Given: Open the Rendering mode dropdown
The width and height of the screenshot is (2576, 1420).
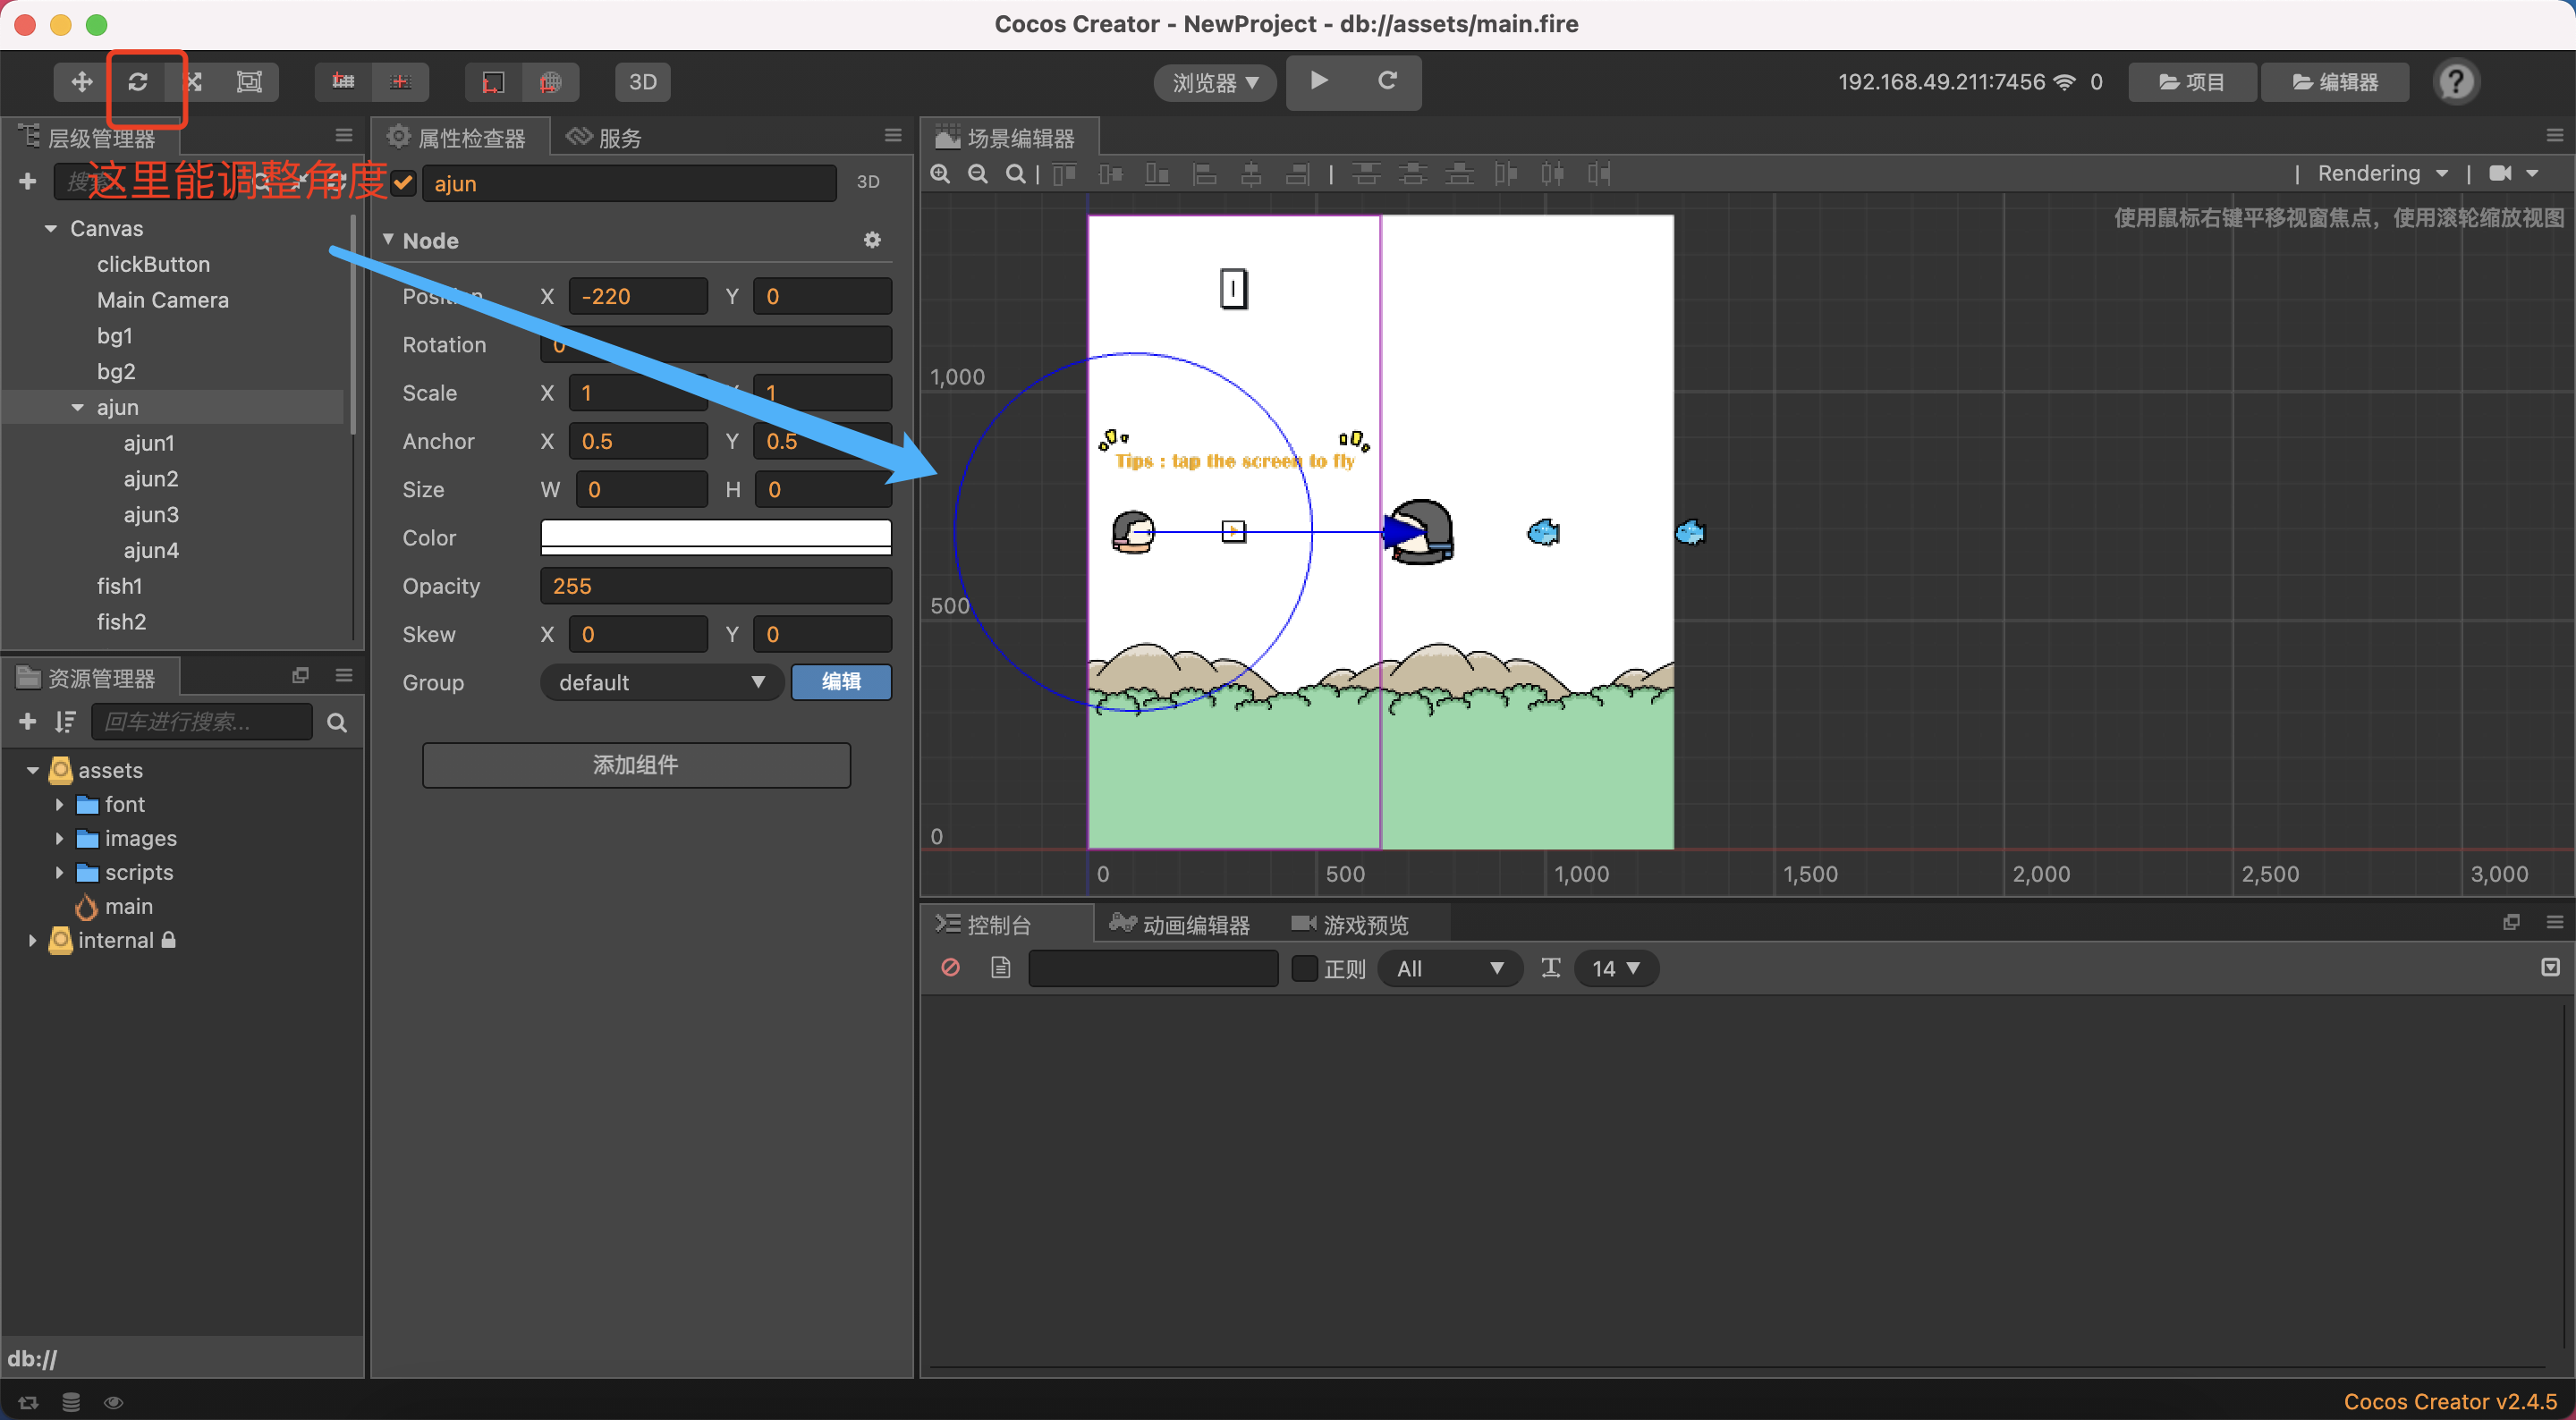Looking at the screenshot, I should tap(2383, 173).
